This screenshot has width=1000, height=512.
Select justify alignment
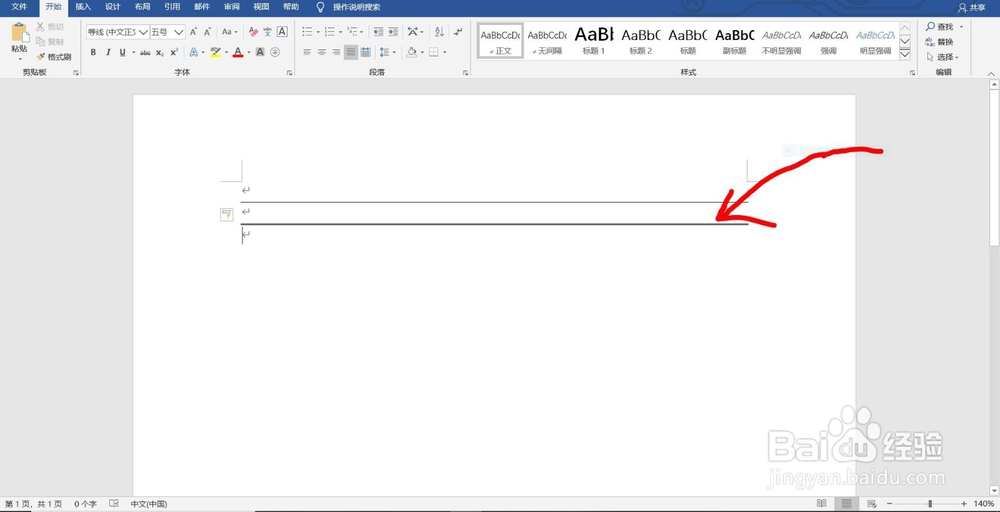pyautogui.click(x=351, y=52)
